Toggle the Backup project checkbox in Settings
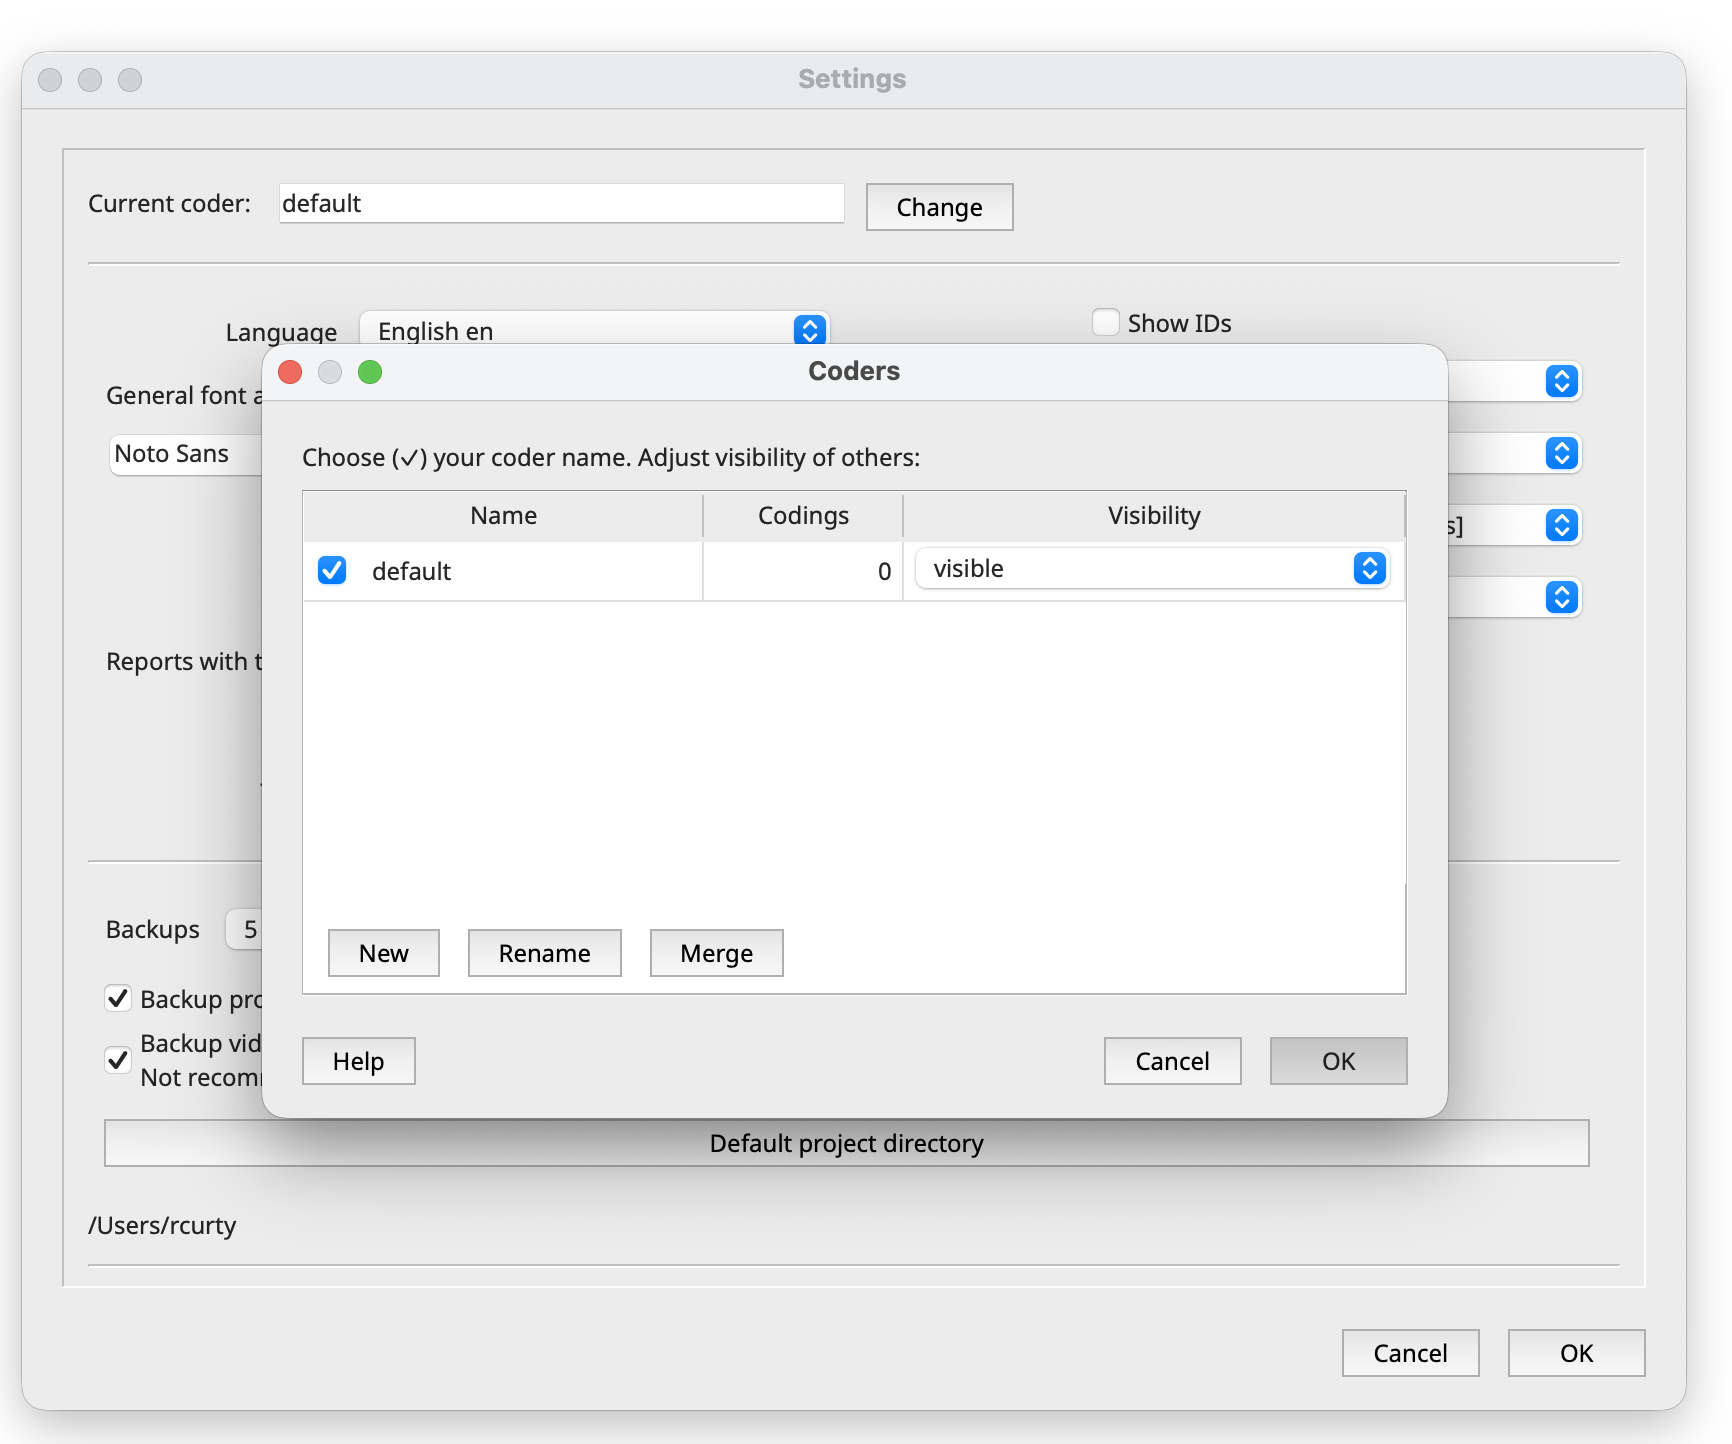This screenshot has width=1732, height=1444. coord(118,998)
